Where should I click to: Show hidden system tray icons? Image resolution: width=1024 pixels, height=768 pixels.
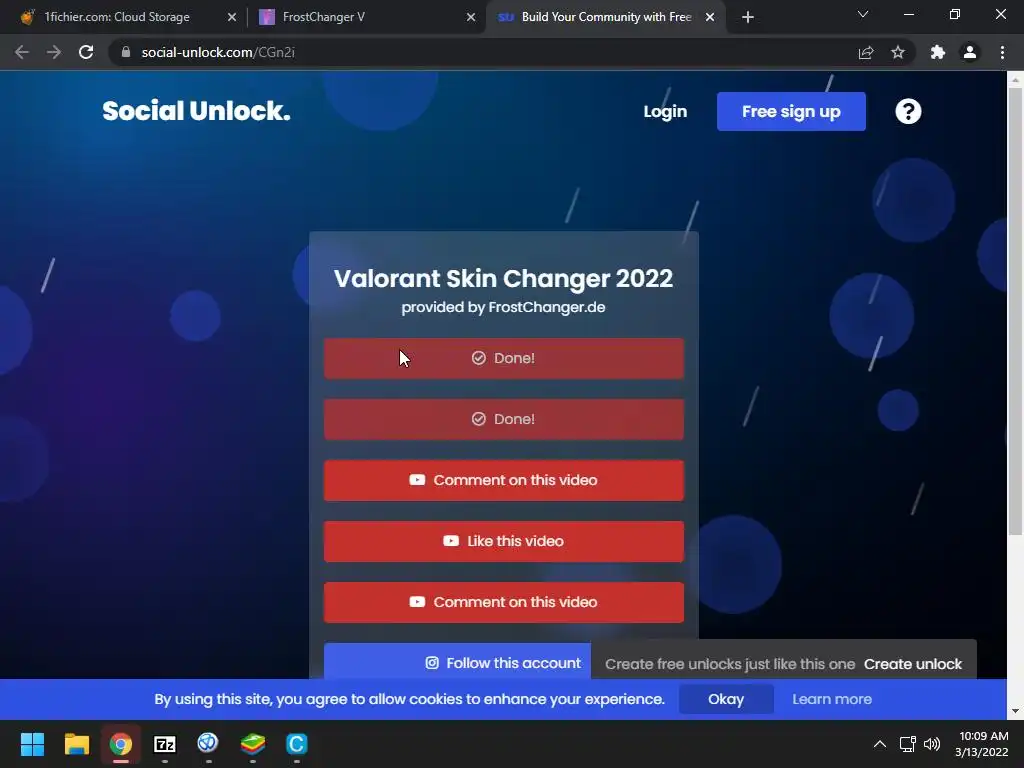coord(880,744)
